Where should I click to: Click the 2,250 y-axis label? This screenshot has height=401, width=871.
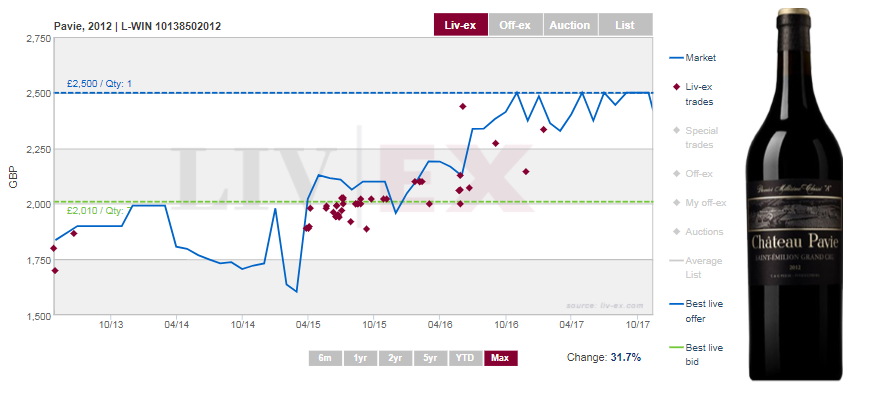click(x=39, y=149)
